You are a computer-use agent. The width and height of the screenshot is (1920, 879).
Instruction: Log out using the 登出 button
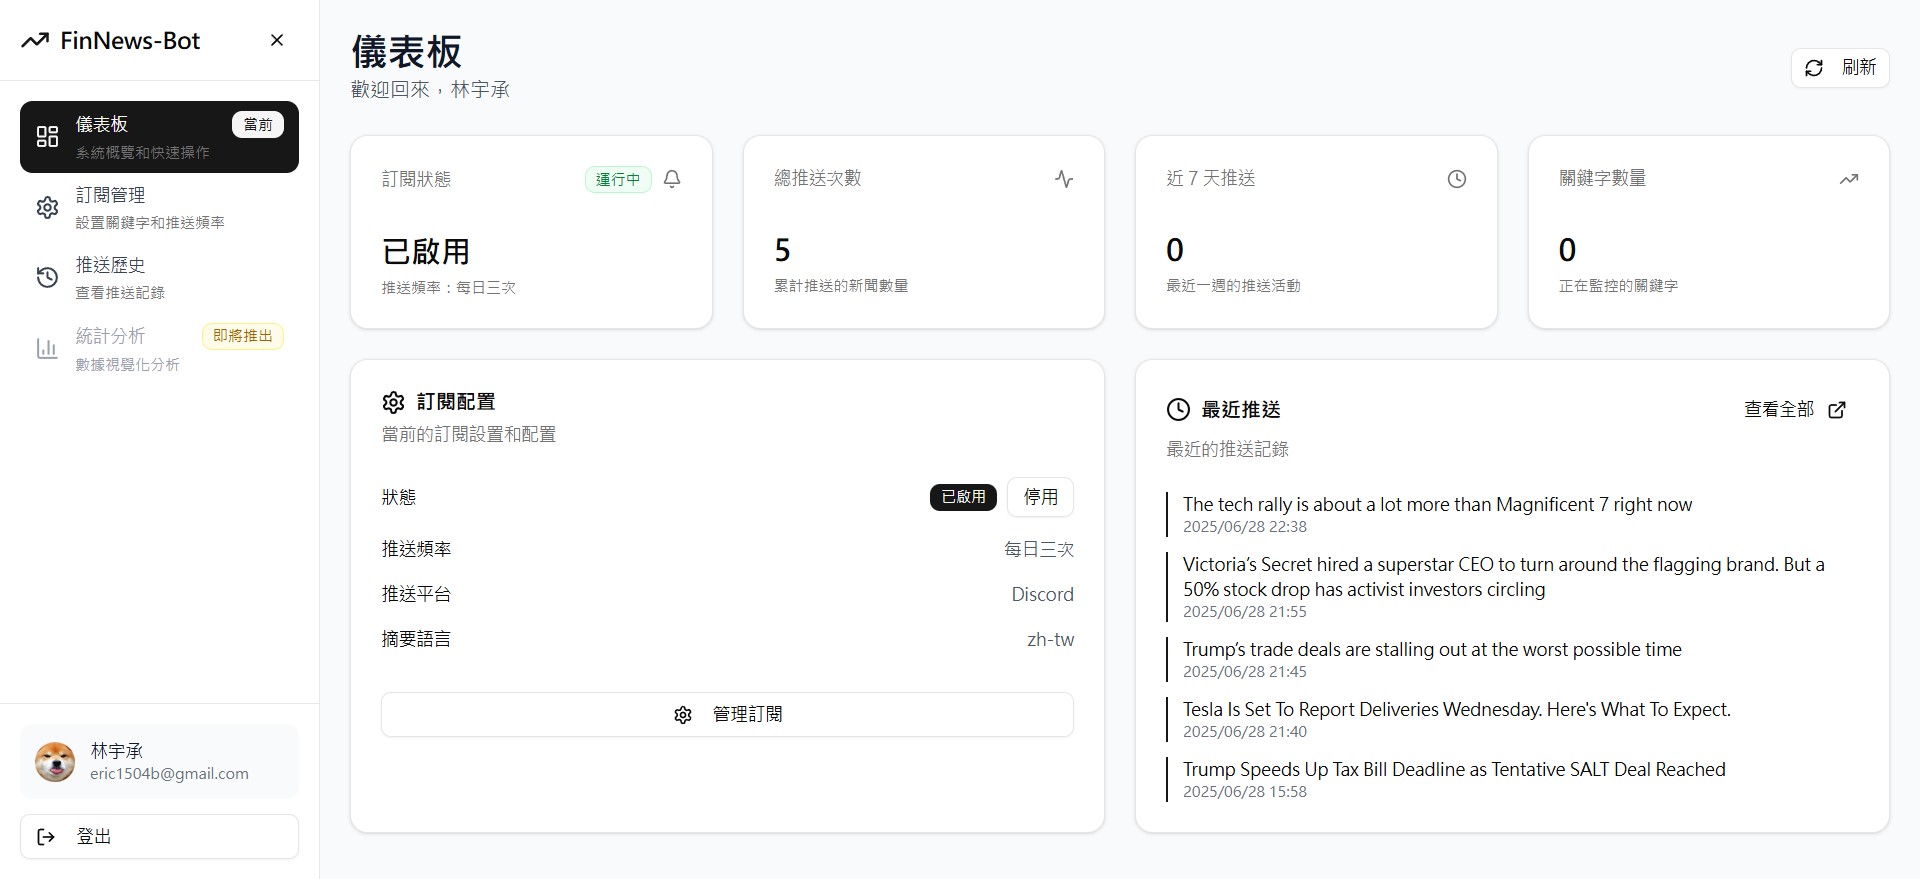159,837
